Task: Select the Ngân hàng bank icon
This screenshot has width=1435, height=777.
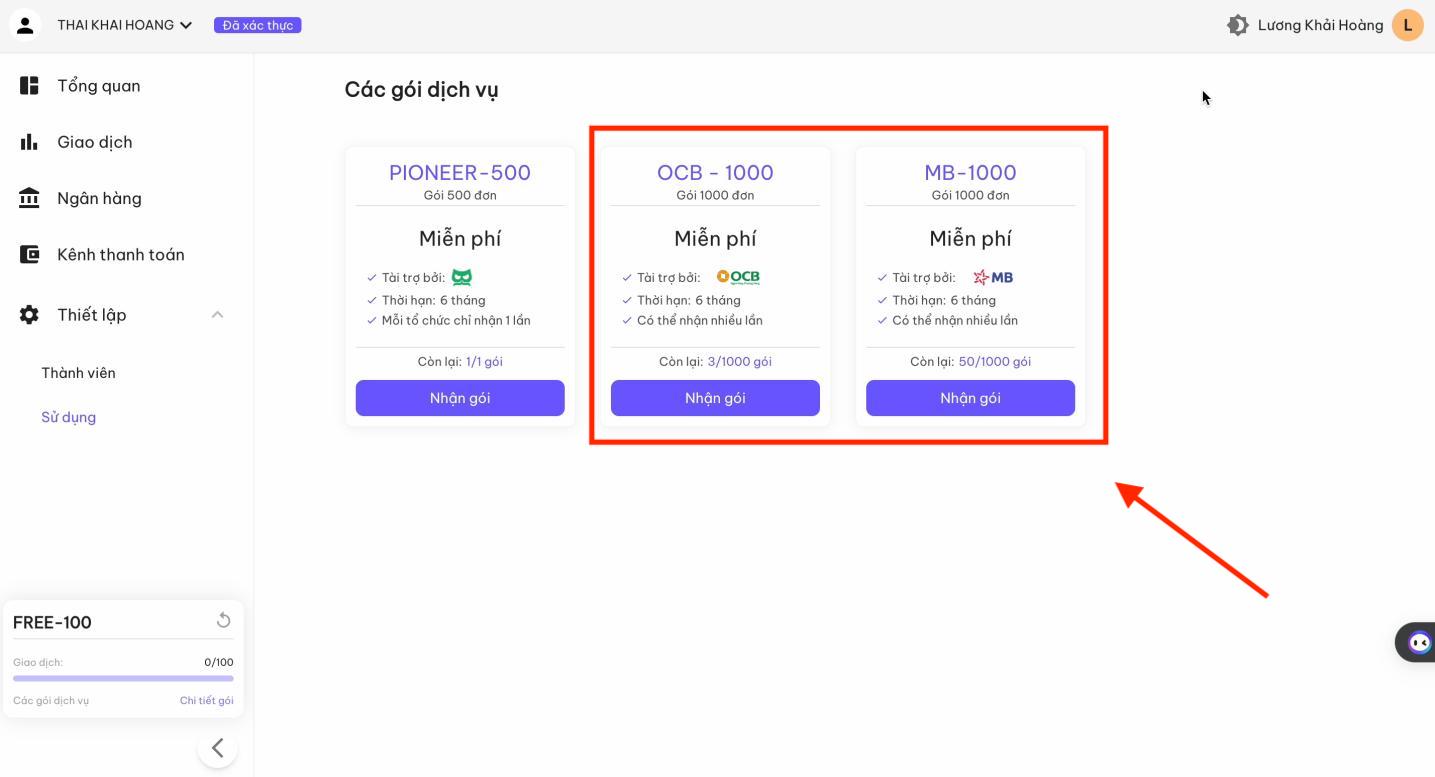Action: [29, 198]
